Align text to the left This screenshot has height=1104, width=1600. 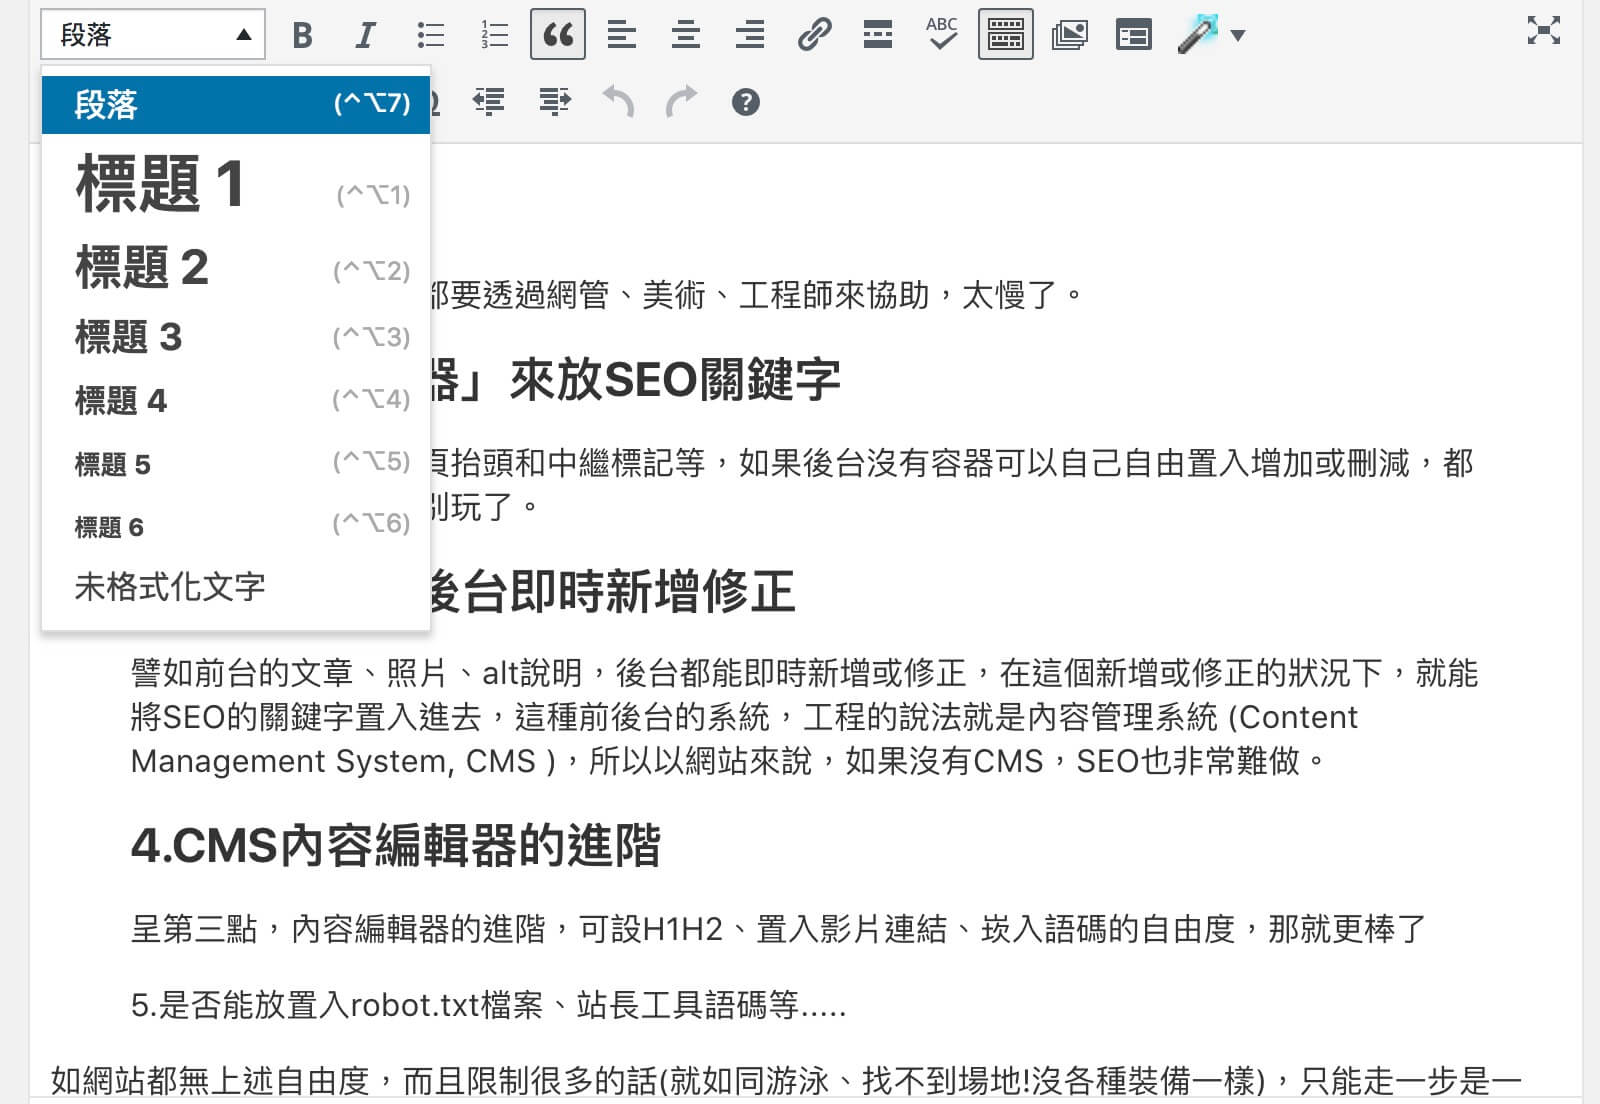click(622, 36)
